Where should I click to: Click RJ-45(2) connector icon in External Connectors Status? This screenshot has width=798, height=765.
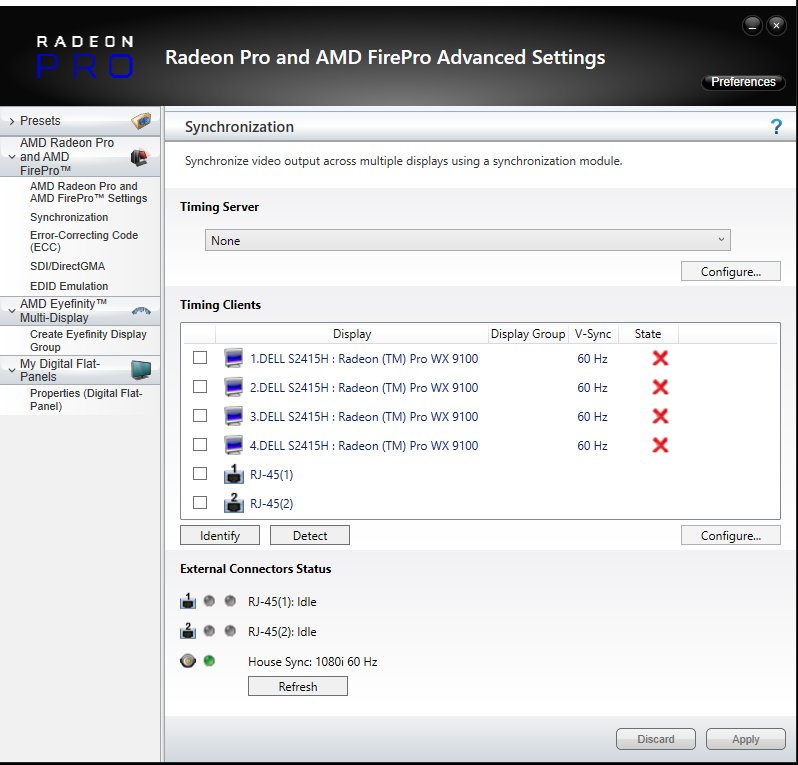[x=188, y=631]
